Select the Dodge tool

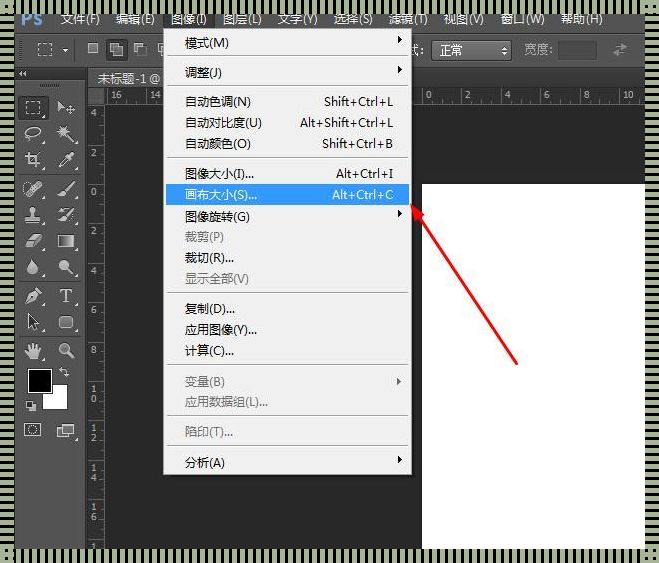point(66,267)
